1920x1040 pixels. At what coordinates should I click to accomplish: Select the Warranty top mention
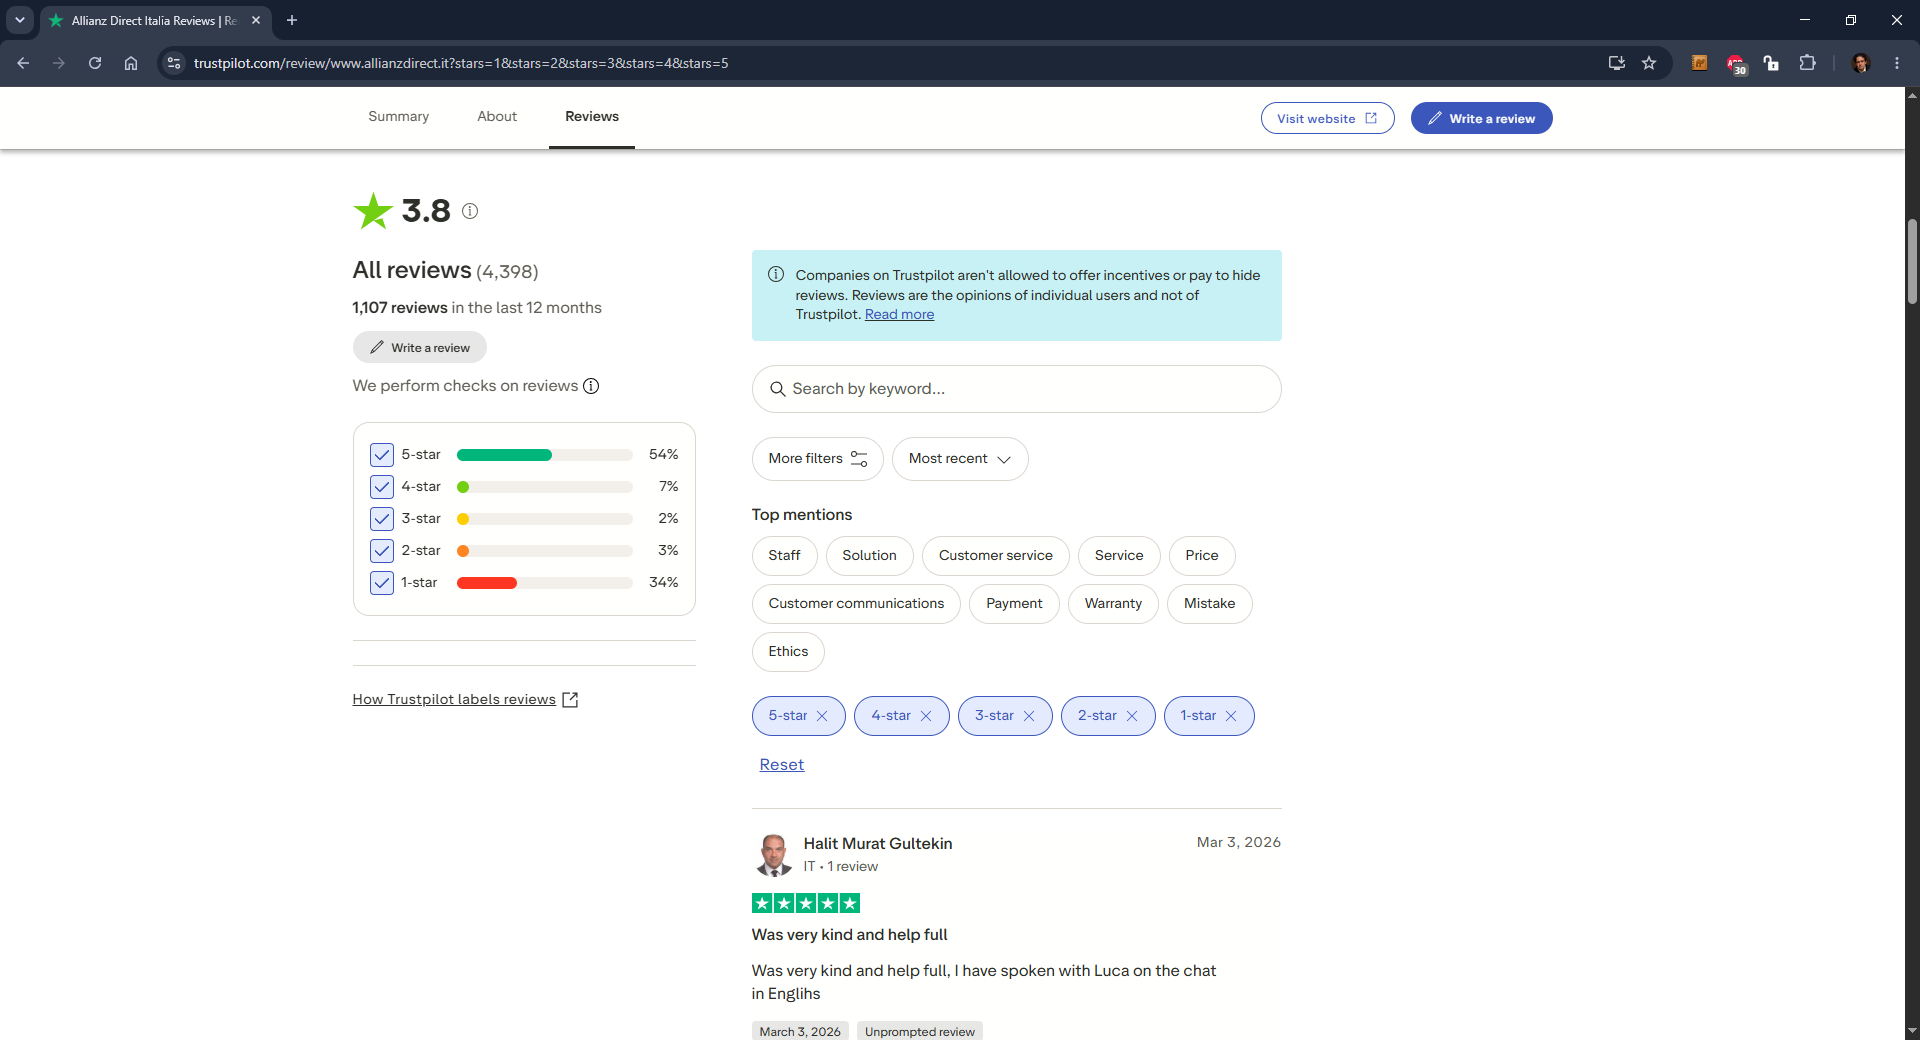click(x=1113, y=604)
